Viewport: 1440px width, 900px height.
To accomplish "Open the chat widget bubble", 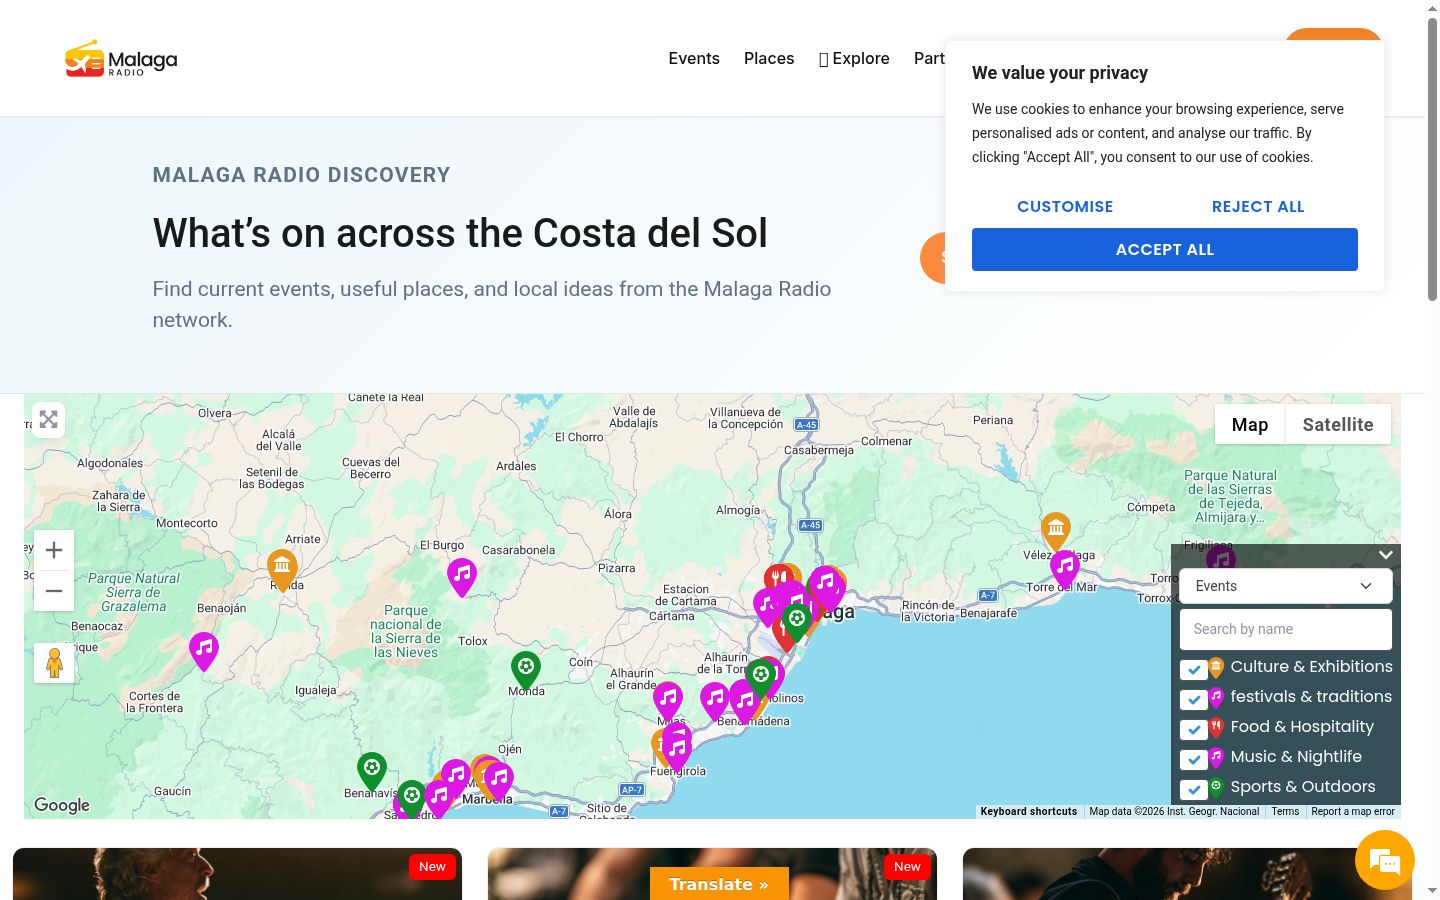I will click(1385, 860).
